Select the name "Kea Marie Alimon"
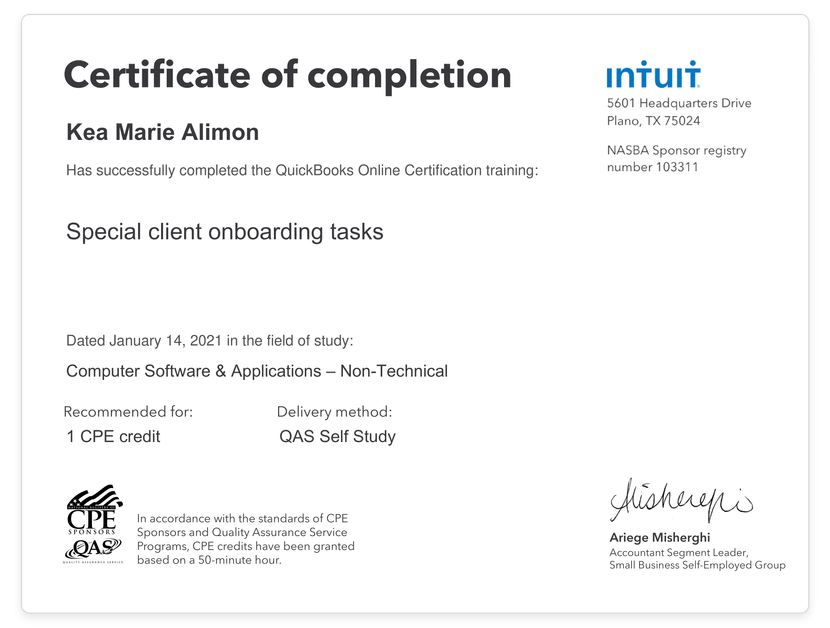830x628 pixels. [163, 132]
